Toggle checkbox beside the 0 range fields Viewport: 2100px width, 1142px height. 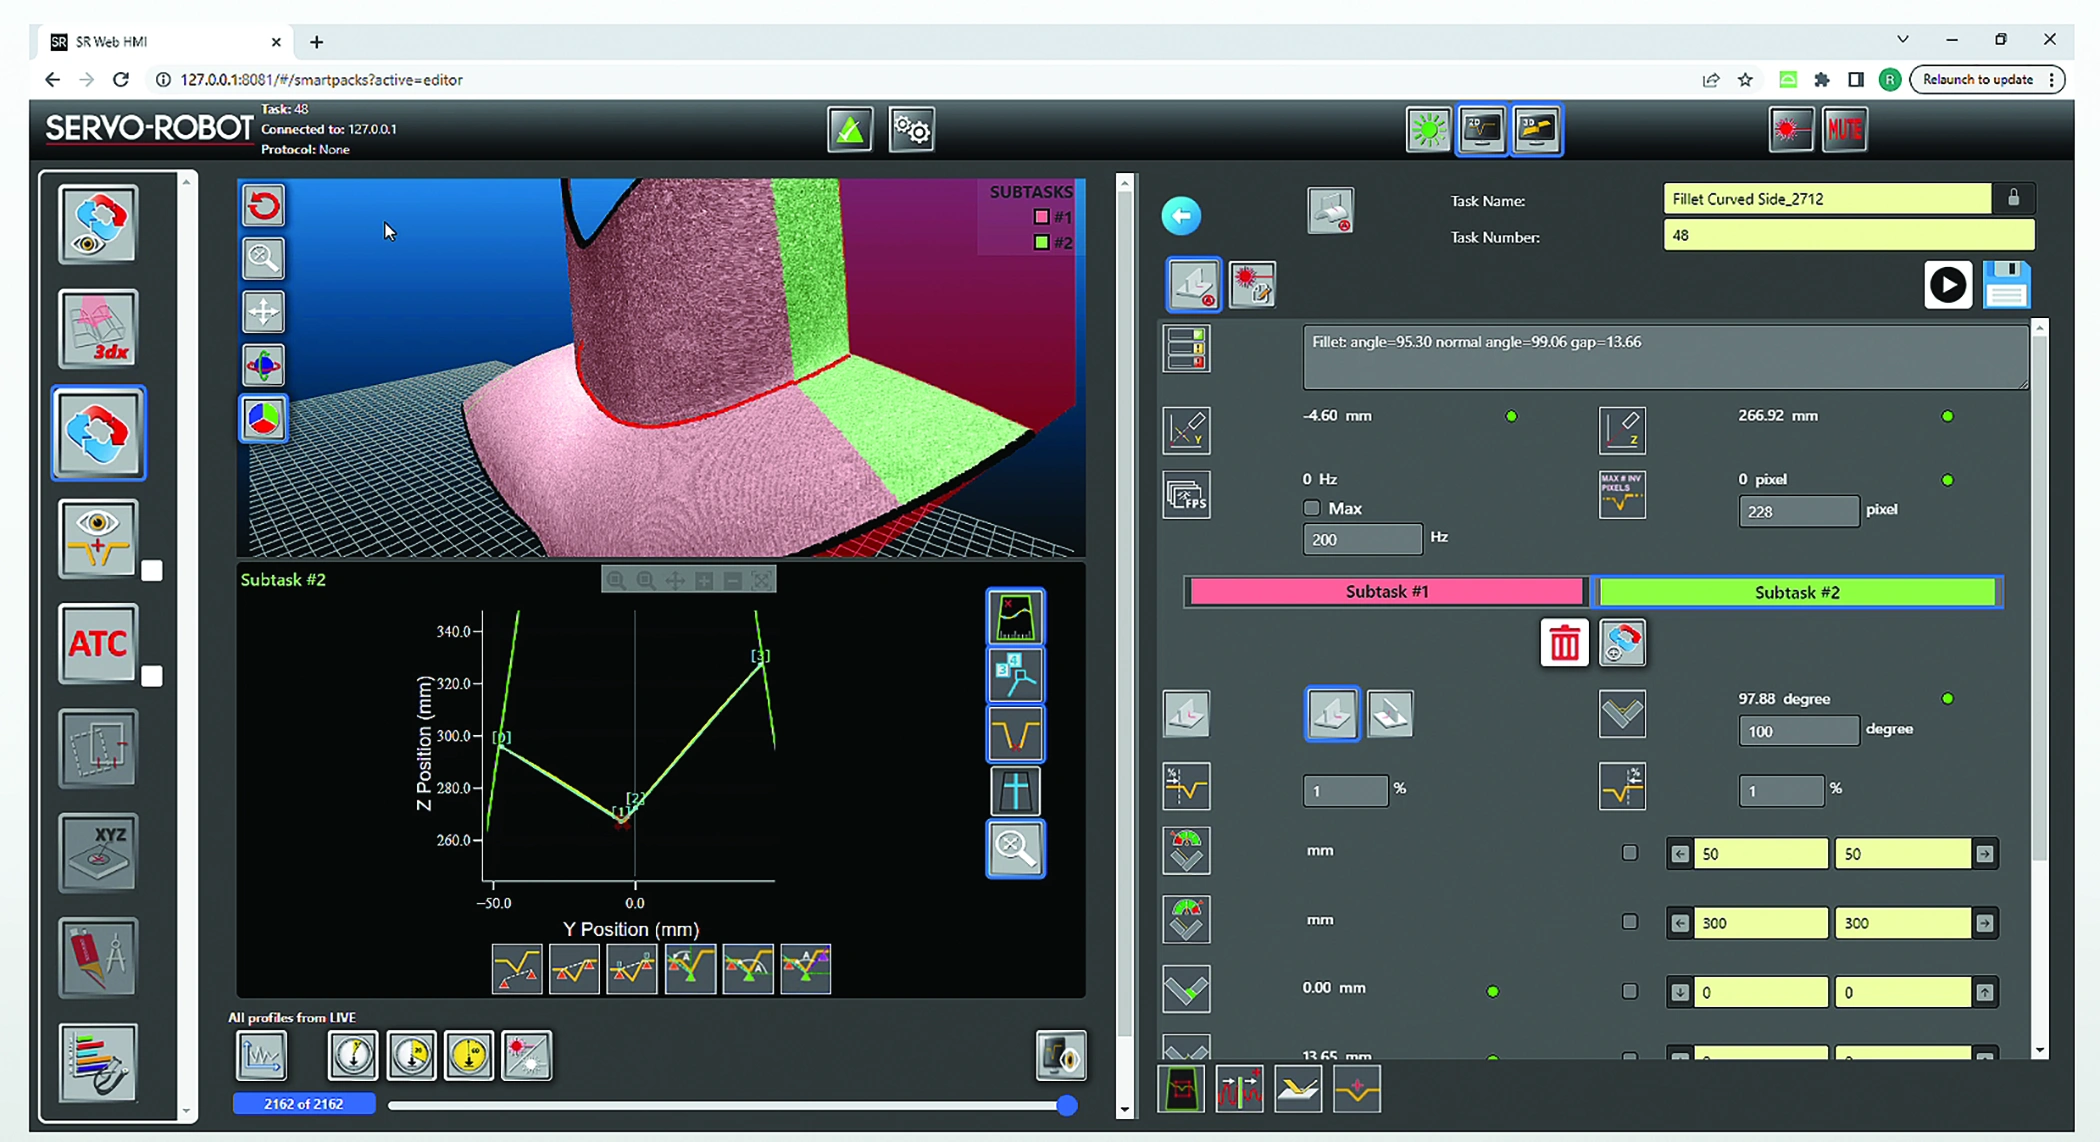[x=1630, y=991]
